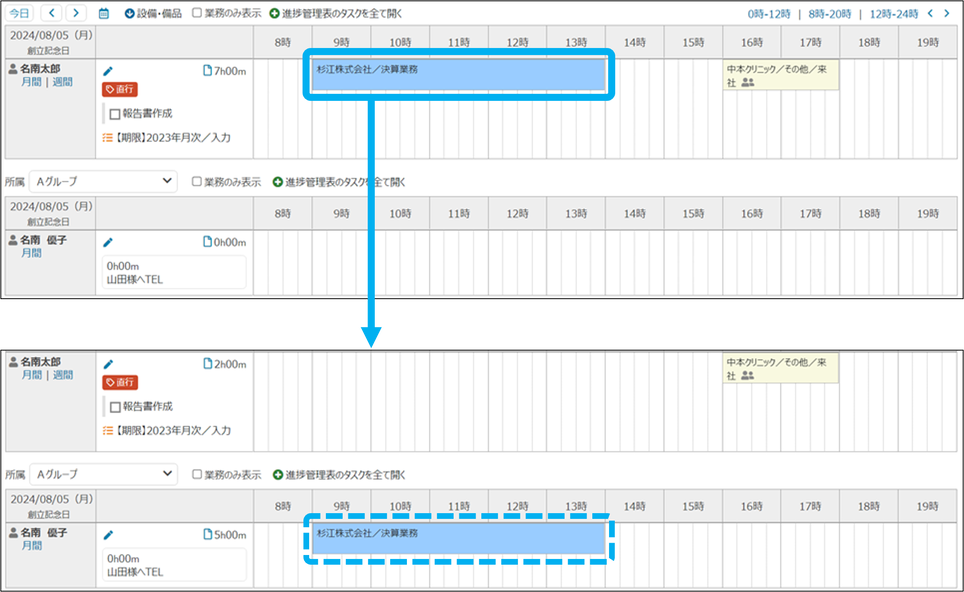Click the red 直行 tag in top row
This screenshot has height=592, width=964.
120,89
